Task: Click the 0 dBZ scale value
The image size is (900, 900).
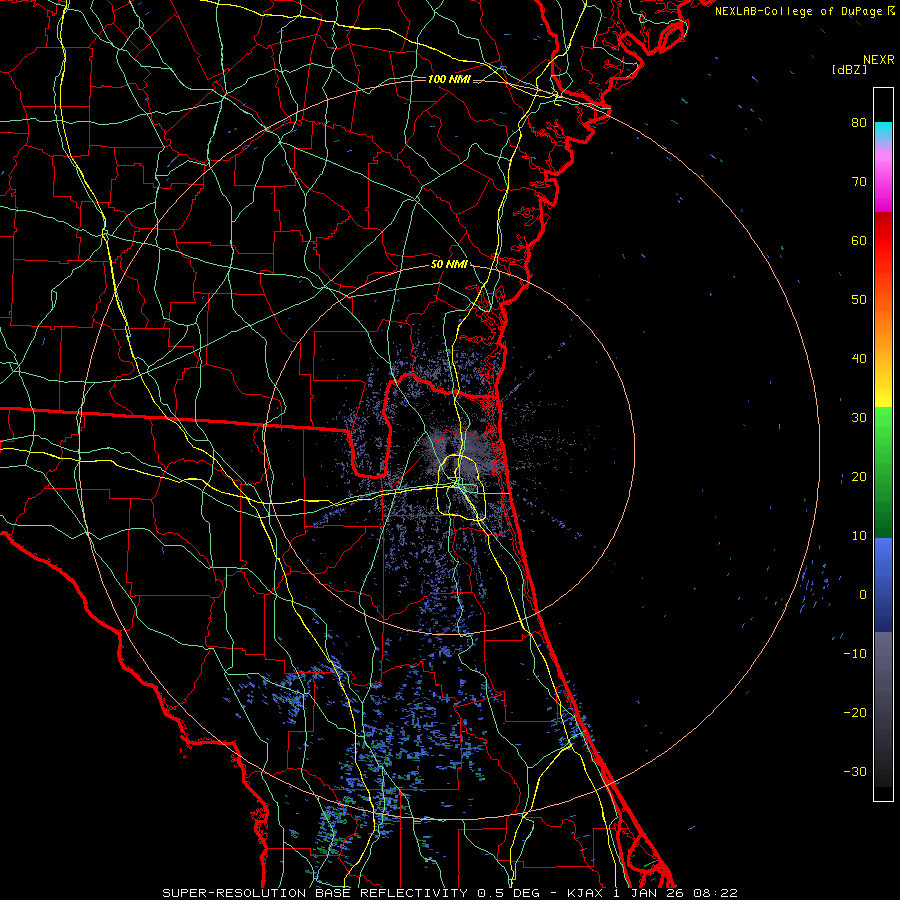Action: coord(863,595)
